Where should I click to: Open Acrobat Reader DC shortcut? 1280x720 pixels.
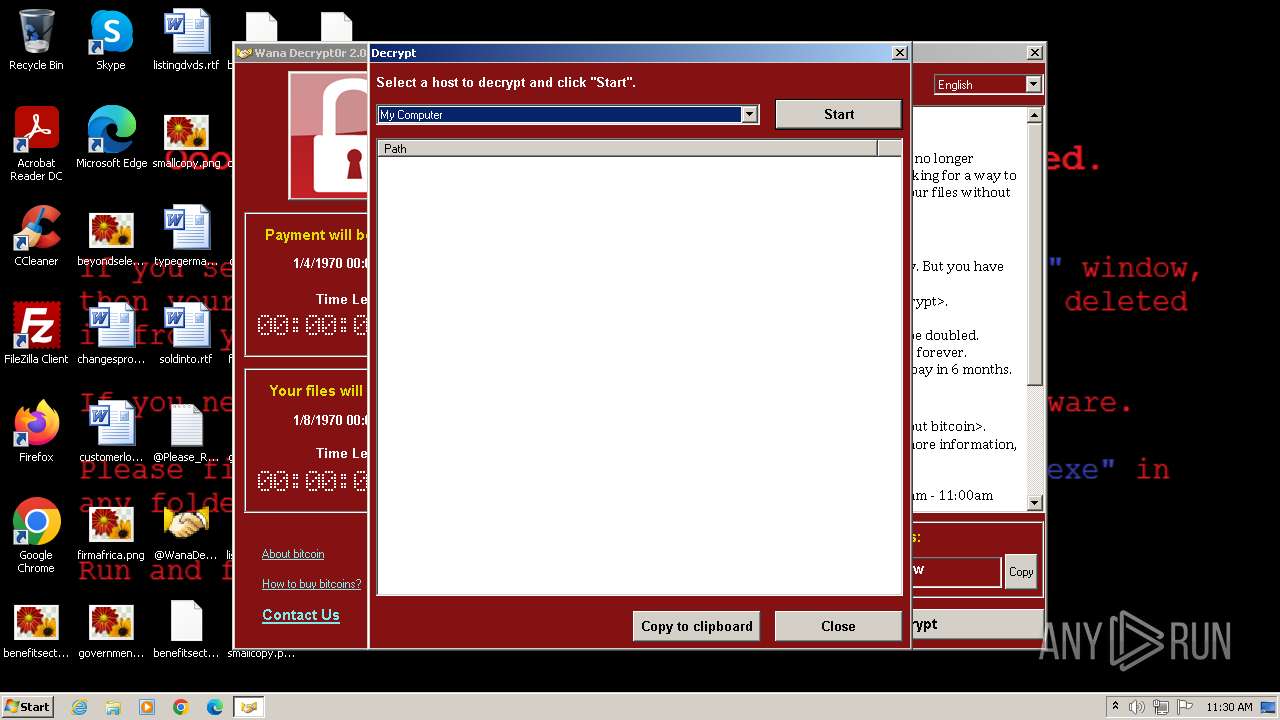pos(36,144)
